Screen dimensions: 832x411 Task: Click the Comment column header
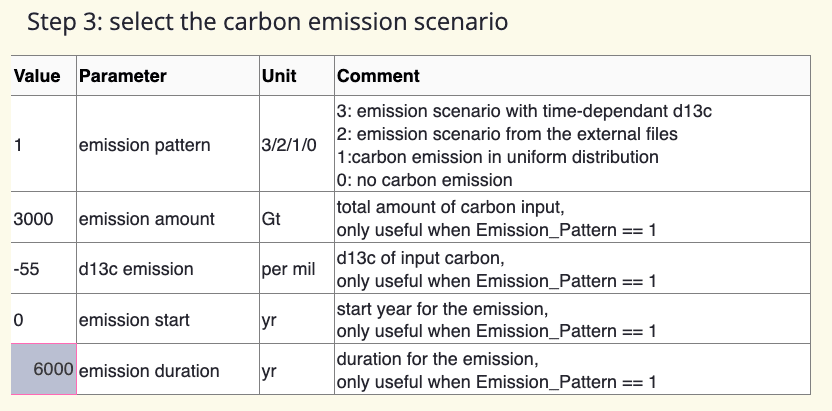coord(378,76)
